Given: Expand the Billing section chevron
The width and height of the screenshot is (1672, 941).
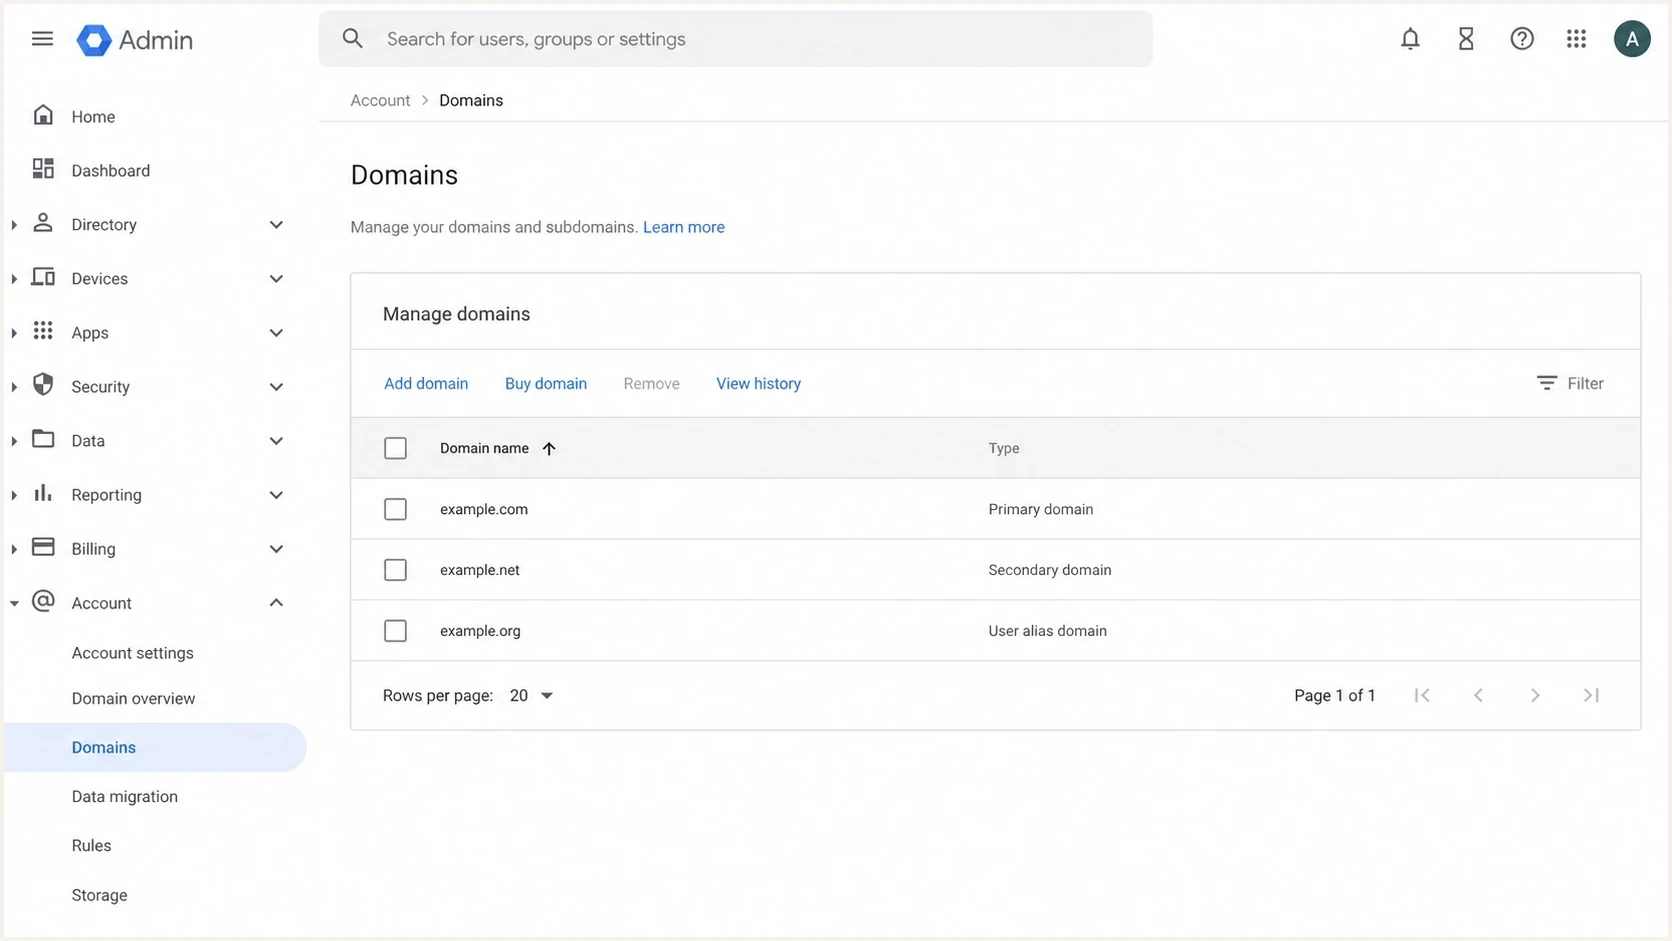Looking at the screenshot, I should tap(276, 548).
